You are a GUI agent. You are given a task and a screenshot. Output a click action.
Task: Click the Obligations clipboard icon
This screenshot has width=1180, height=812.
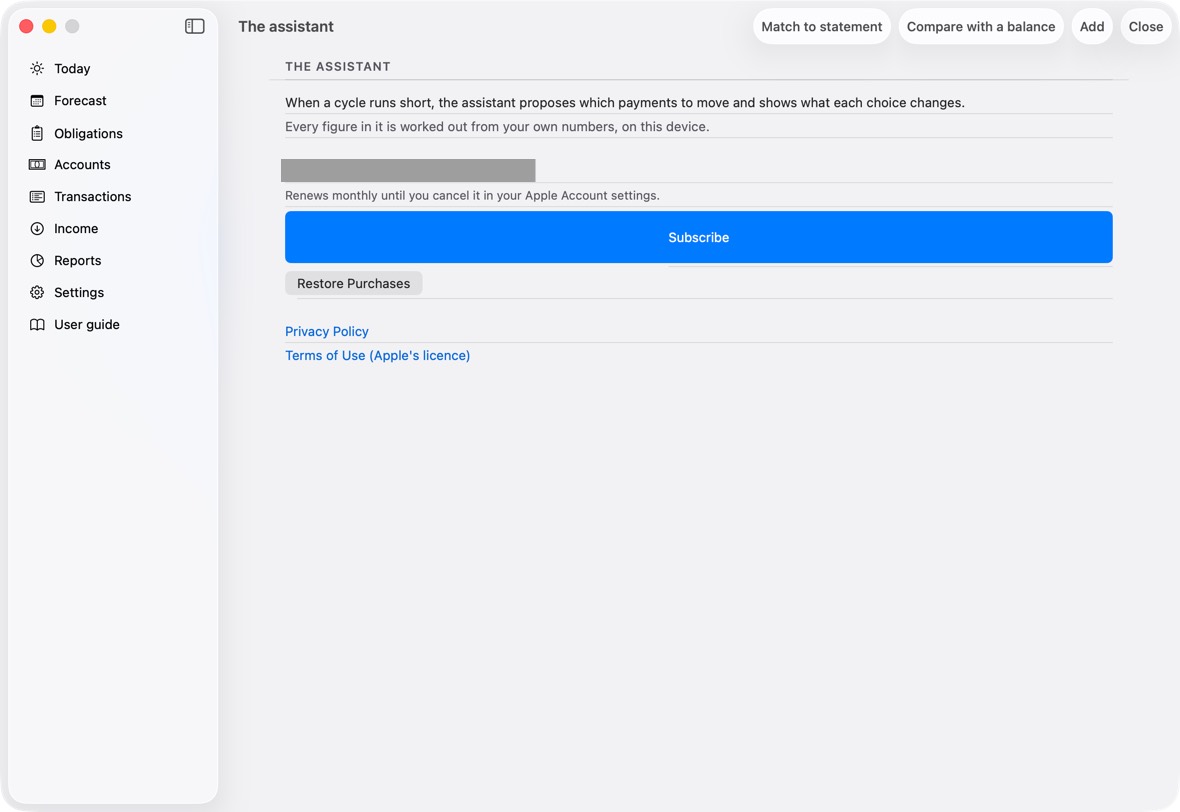pos(37,133)
